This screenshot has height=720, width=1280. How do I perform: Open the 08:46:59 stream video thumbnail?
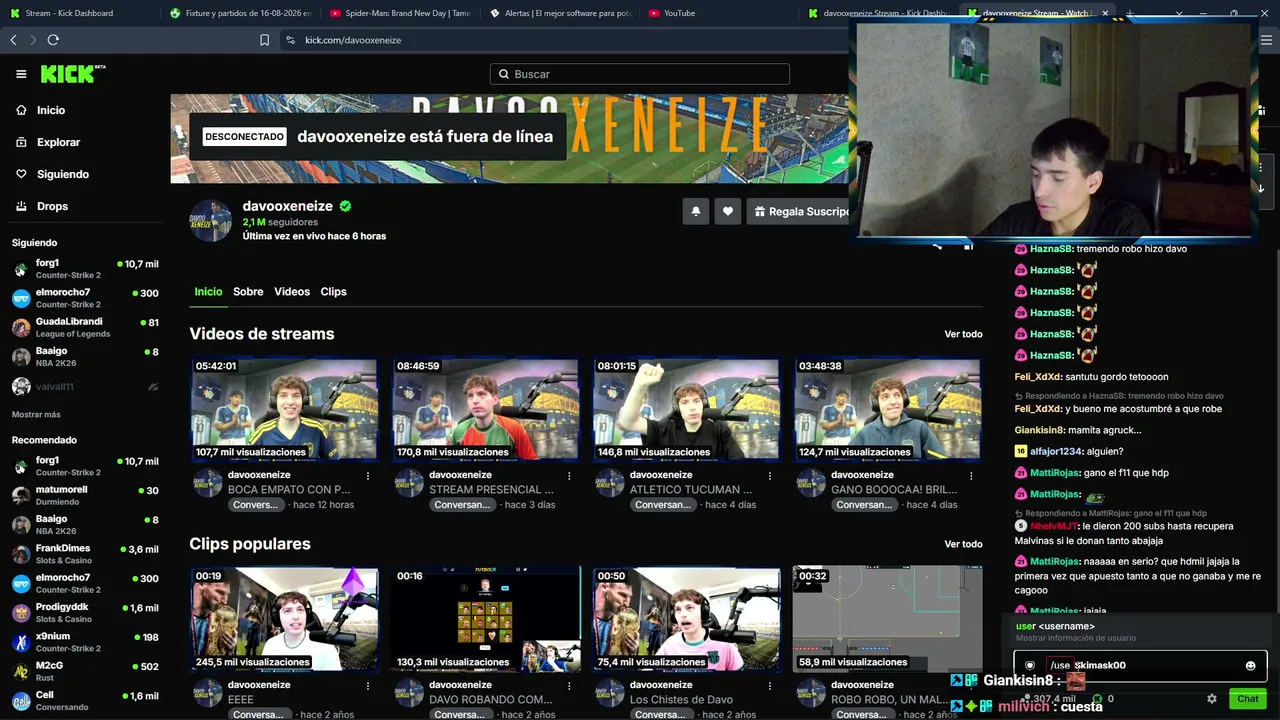[x=486, y=409]
